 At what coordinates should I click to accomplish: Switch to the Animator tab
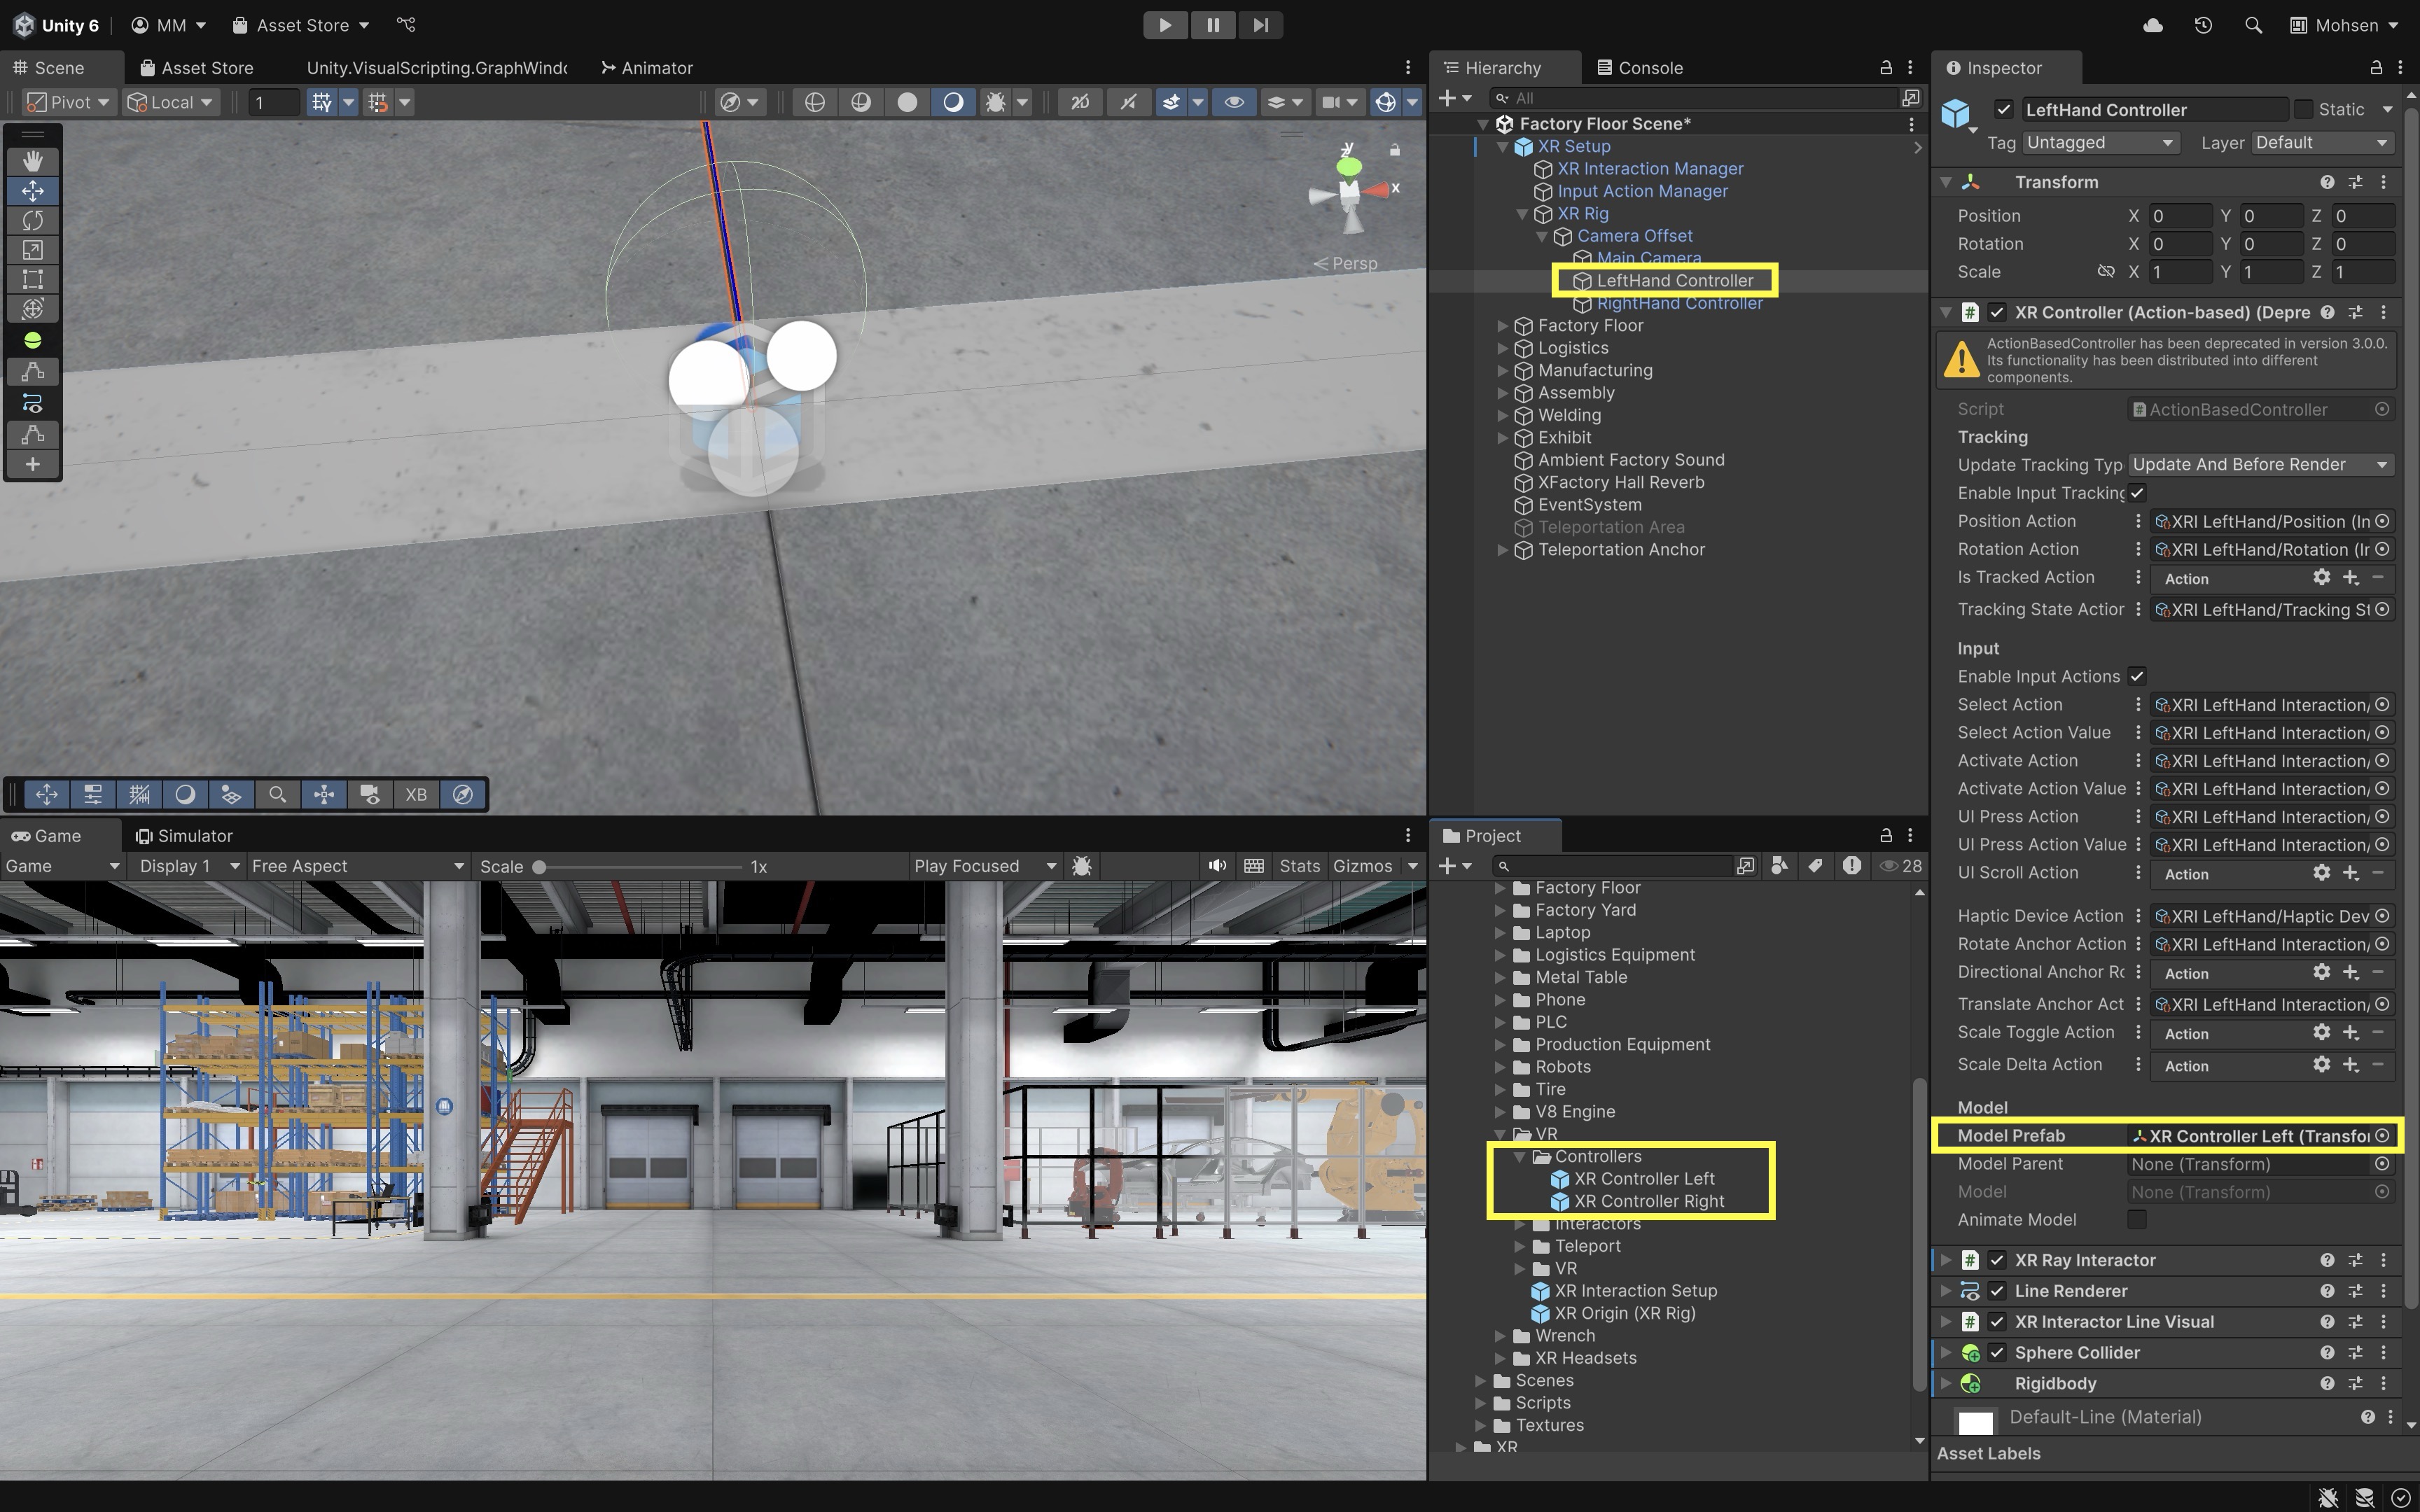(647, 68)
